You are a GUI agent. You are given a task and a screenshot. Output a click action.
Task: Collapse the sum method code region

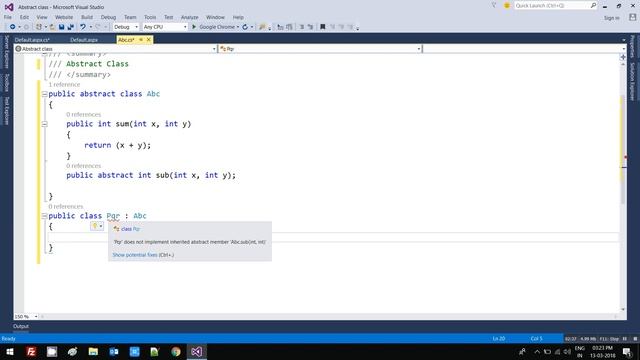(x=44, y=124)
